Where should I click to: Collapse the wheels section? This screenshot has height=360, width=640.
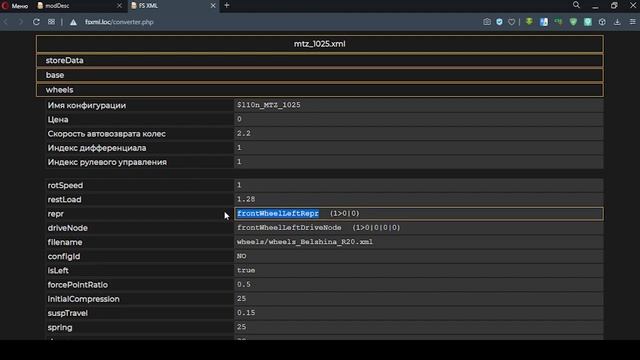320,90
